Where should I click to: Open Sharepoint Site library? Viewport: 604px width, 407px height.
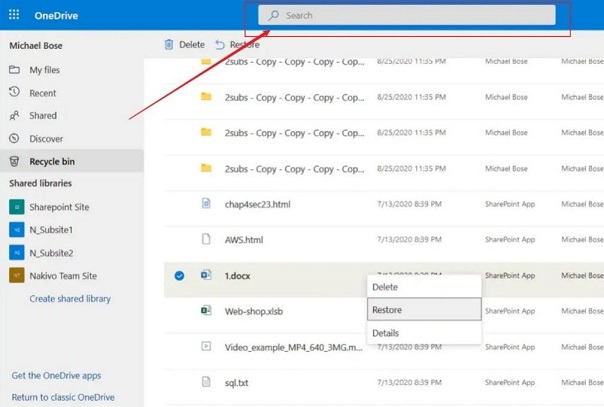[59, 207]
